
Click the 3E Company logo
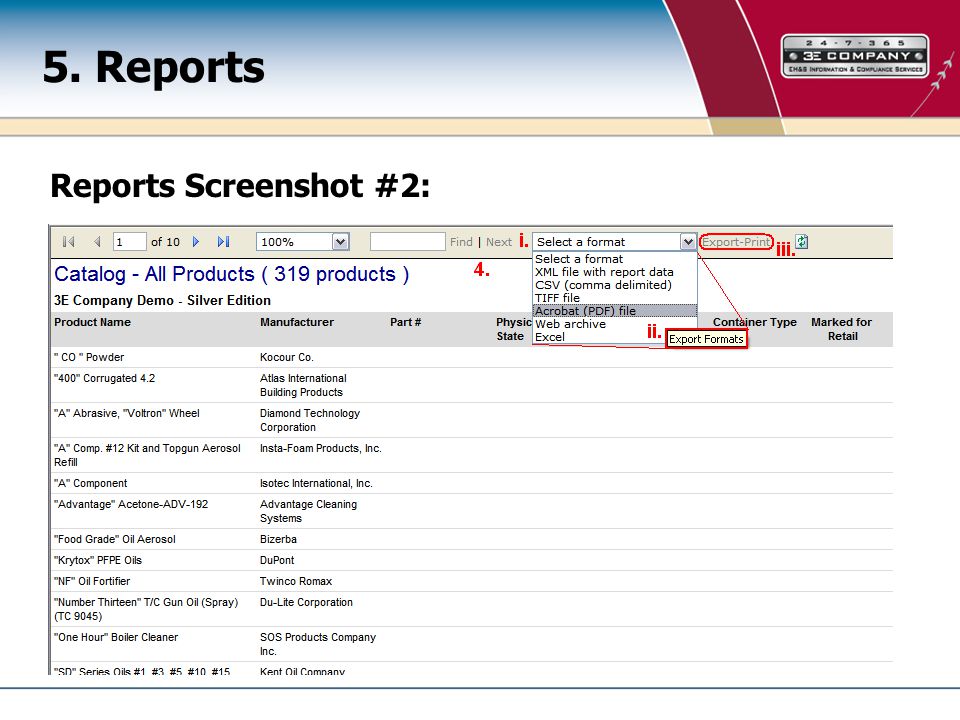855,56
